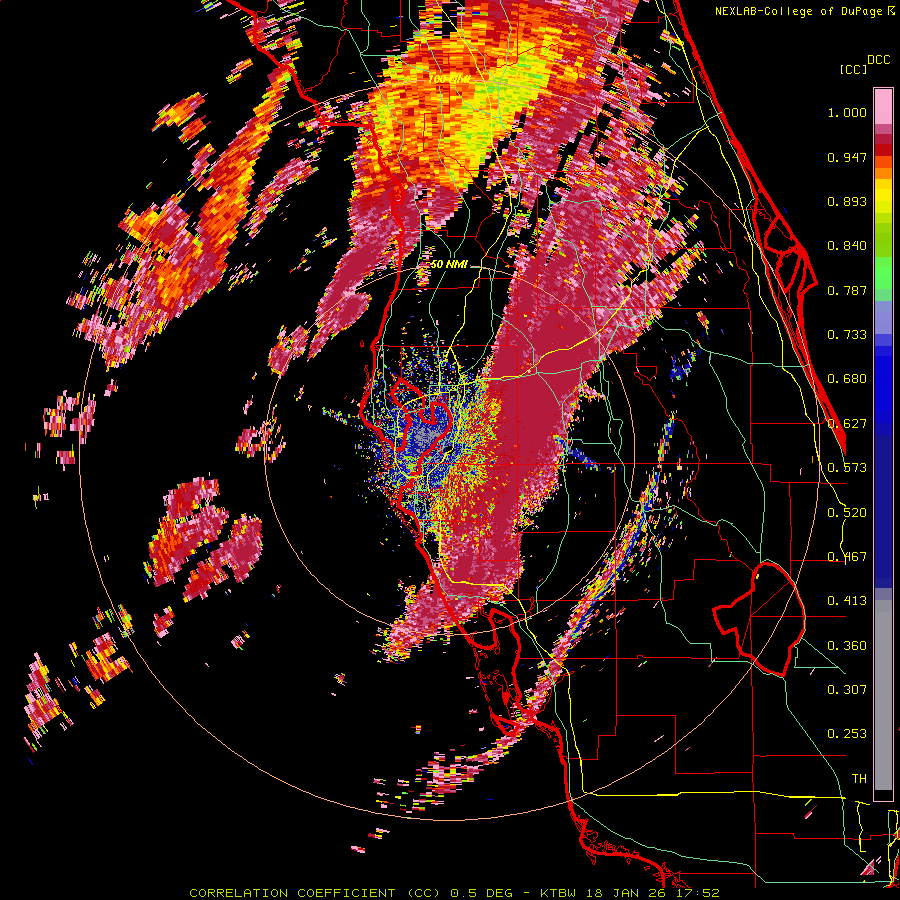Viewport: 900px width, 900px height.
Task: Click the KTBW station identifier in caption
Action: point(559,893)
